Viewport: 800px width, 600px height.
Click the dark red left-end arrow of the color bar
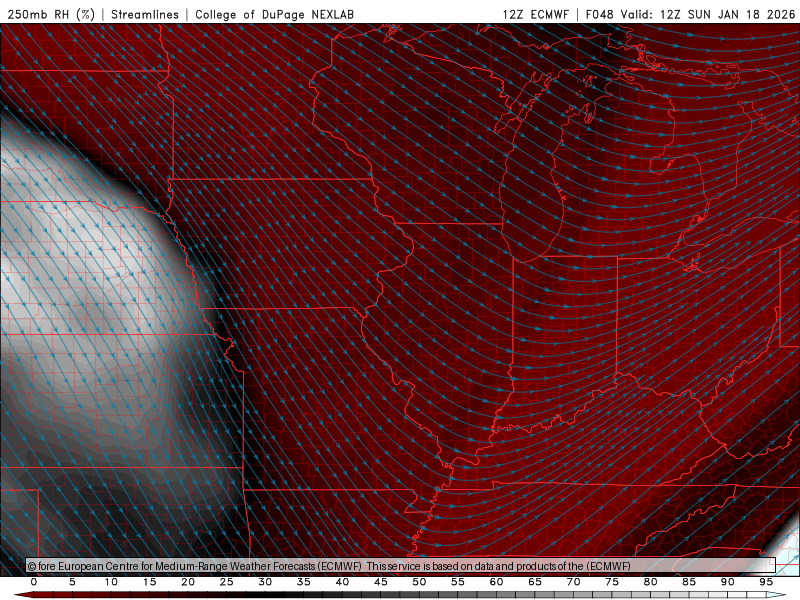pos(23,595)
